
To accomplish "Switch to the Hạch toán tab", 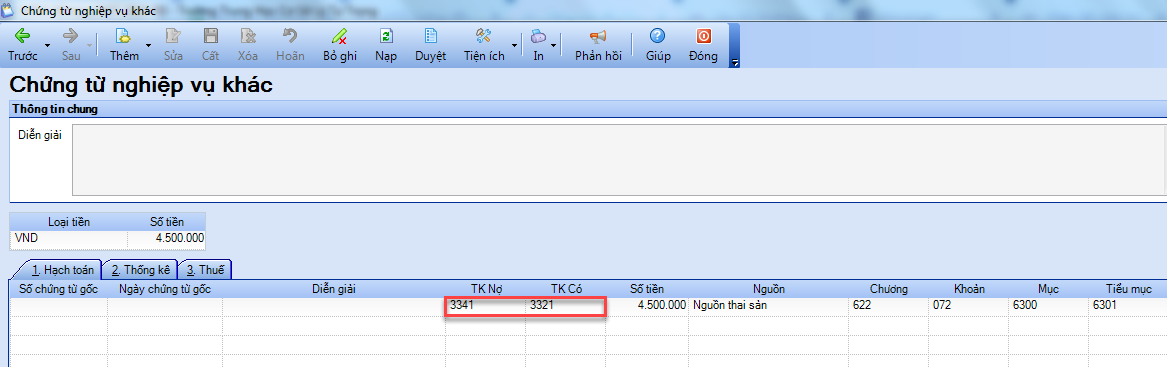I will pyautogui.click(x=62, y=269).
